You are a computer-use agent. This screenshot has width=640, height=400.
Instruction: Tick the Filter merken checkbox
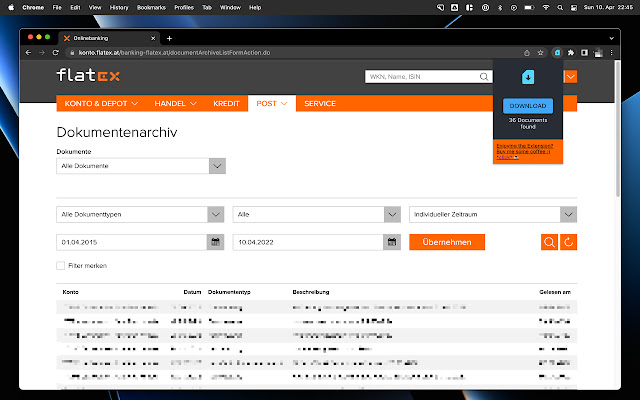[x=61, y=266]
